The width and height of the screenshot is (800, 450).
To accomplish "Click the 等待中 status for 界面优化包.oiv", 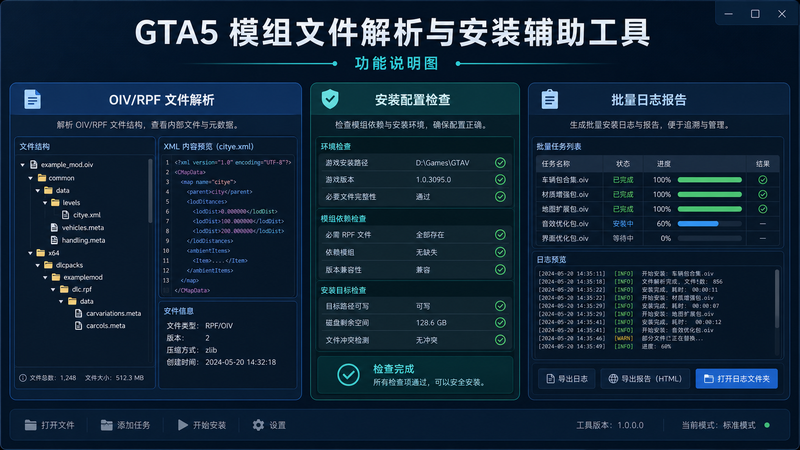I will pos(623,238).
